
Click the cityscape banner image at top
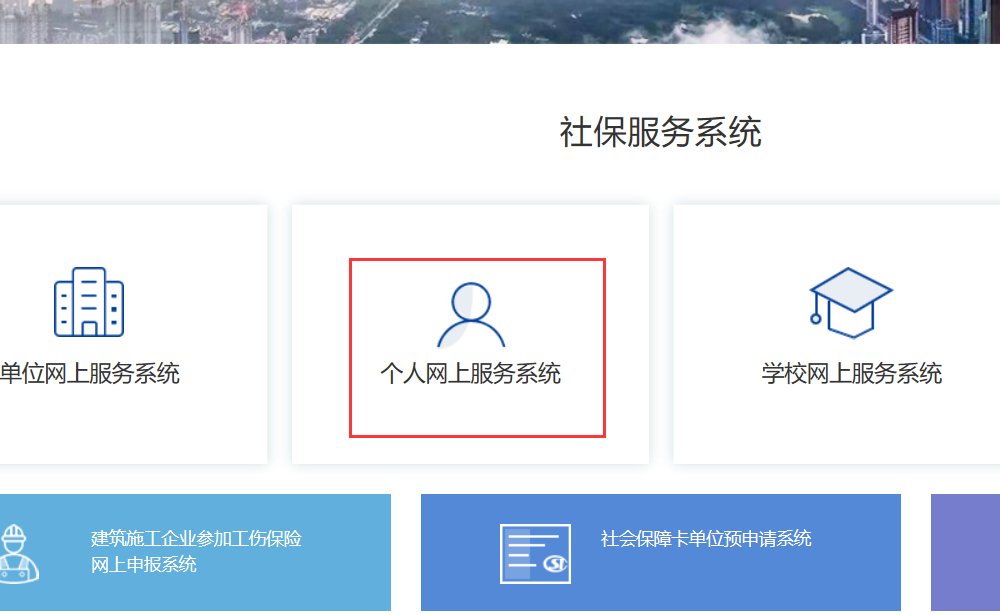(500, 20)
